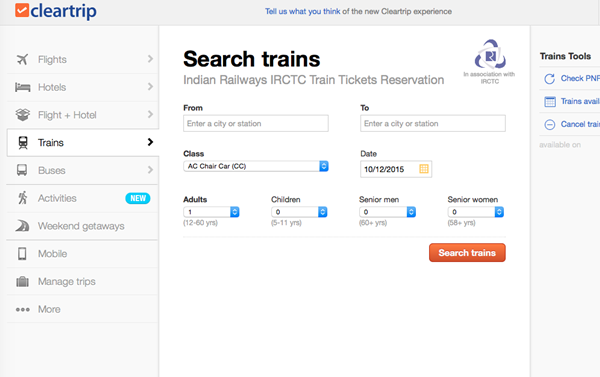The height and width of the screenshot is (377, 600).
Task: Click the Check PNR refresh icon
Action: (549, 79)
